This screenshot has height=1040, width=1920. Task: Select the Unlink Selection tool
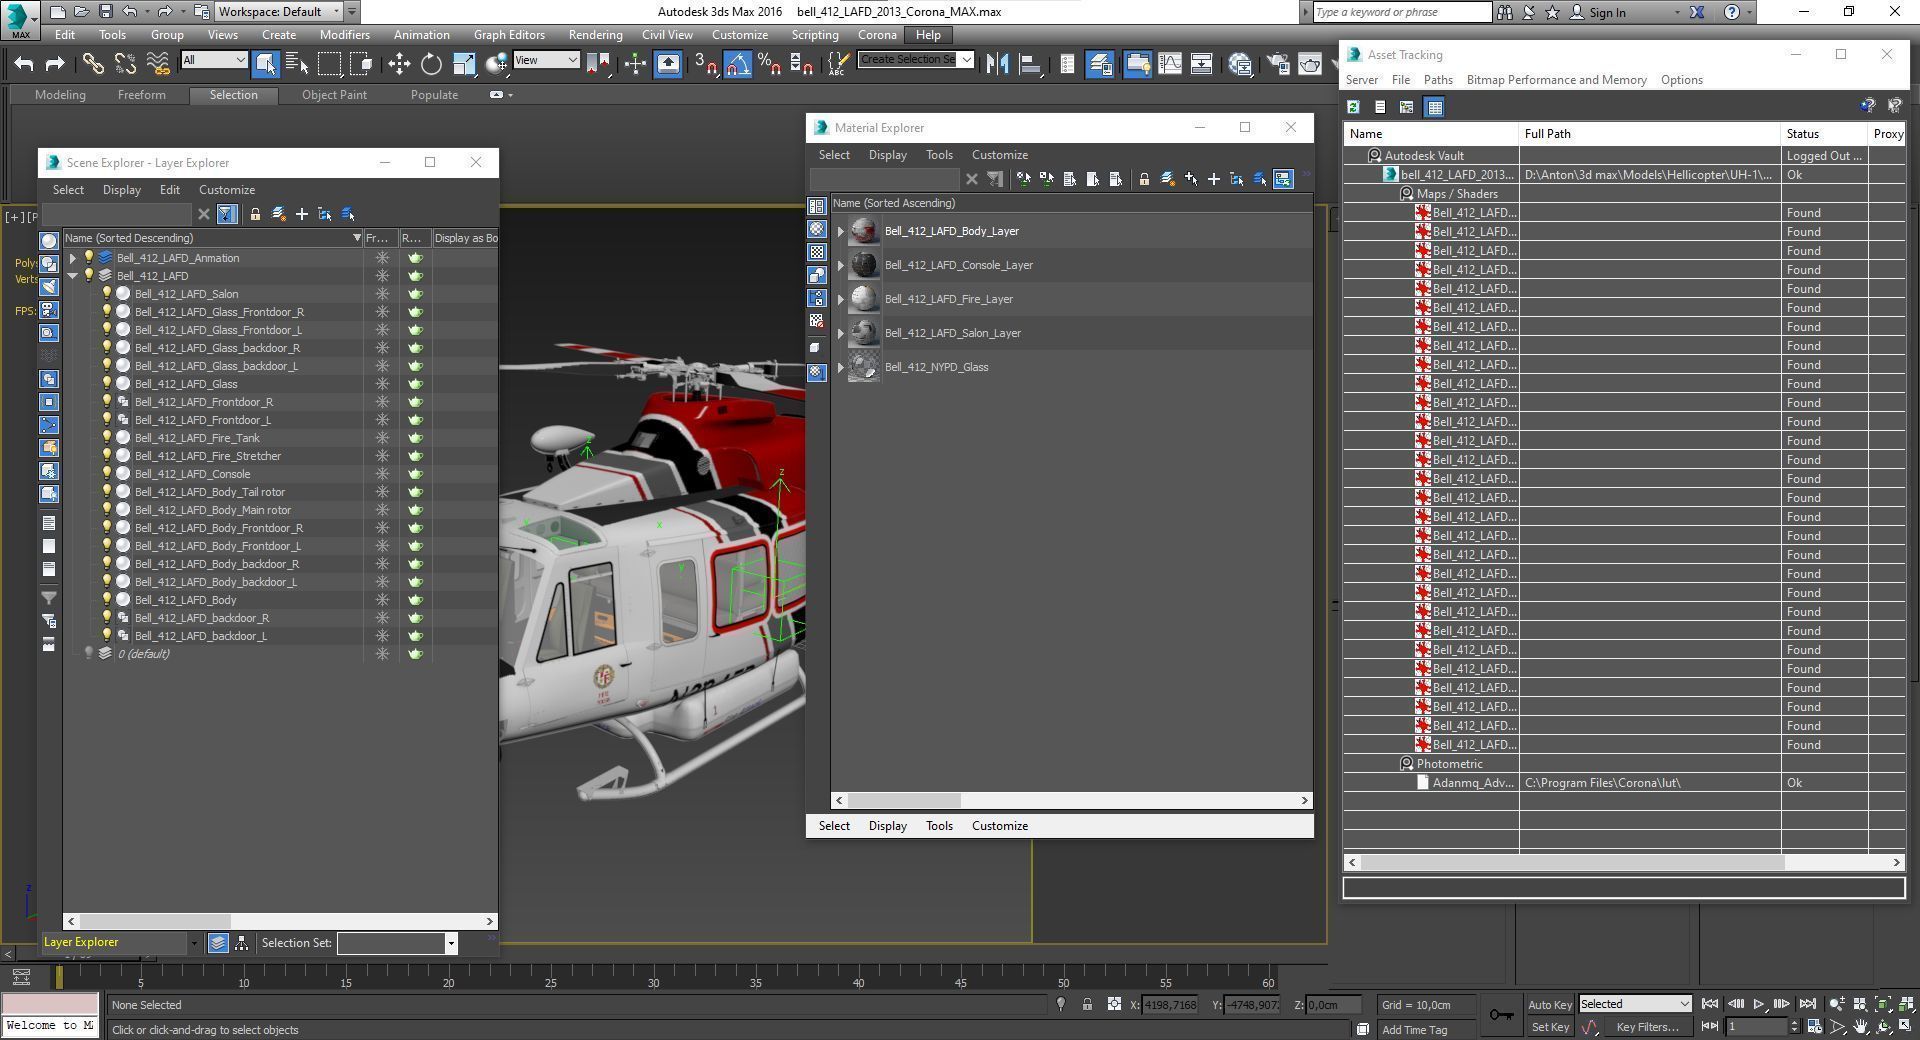coord(125,64)
